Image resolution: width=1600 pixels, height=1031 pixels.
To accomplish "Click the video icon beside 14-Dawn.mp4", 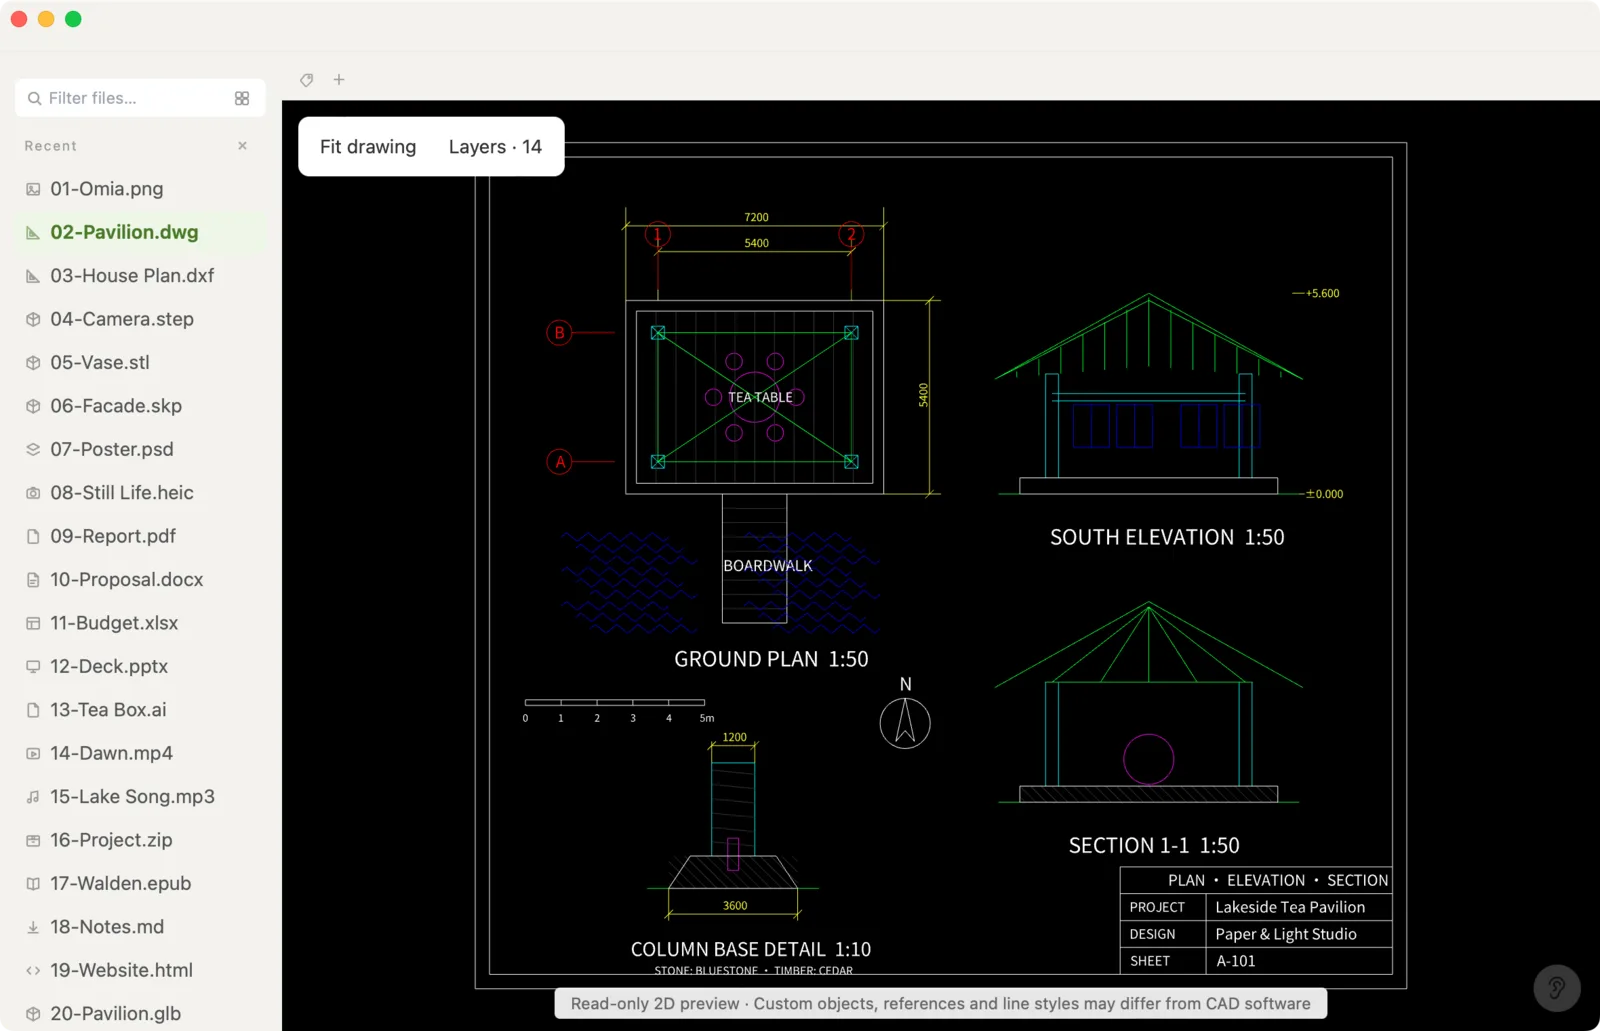I will pyautogui.click(x=33, y=754).
